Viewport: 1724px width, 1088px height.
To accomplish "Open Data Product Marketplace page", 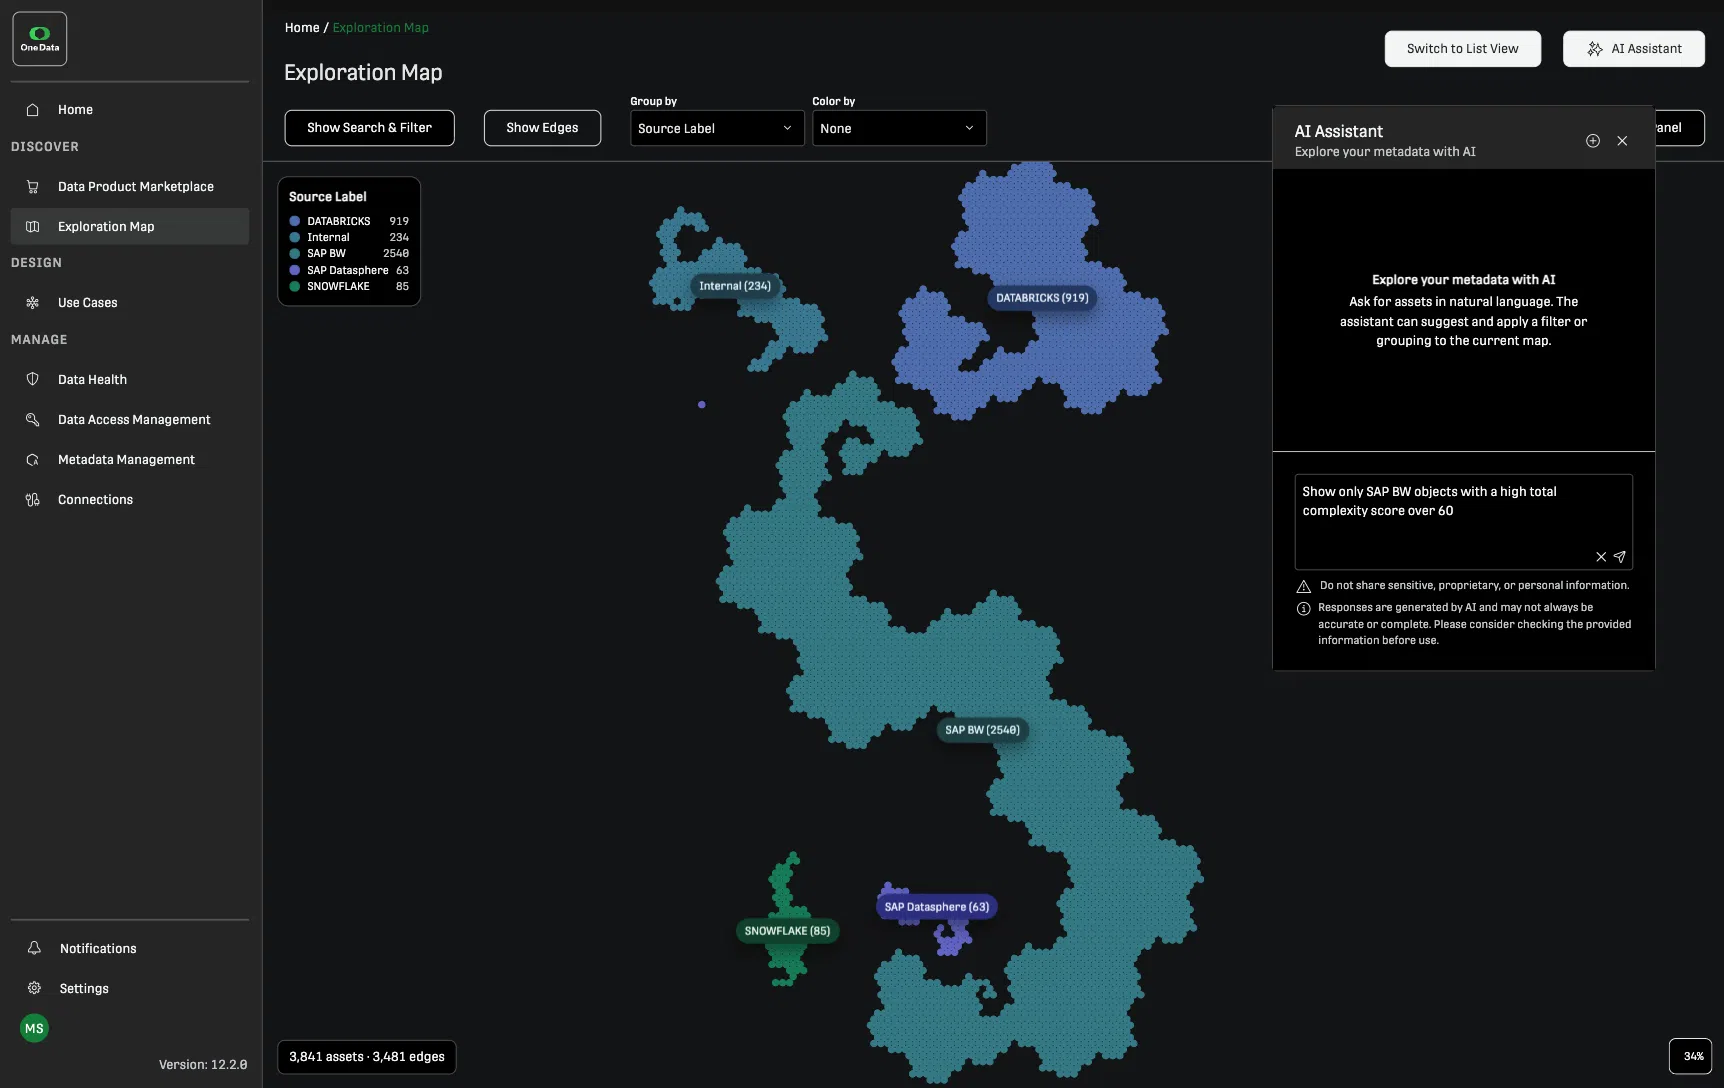I will [x=129, y=187].
